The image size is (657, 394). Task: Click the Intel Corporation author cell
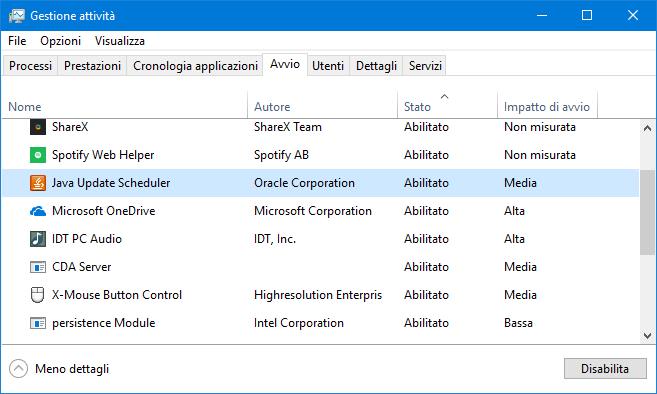click(299, 323)
